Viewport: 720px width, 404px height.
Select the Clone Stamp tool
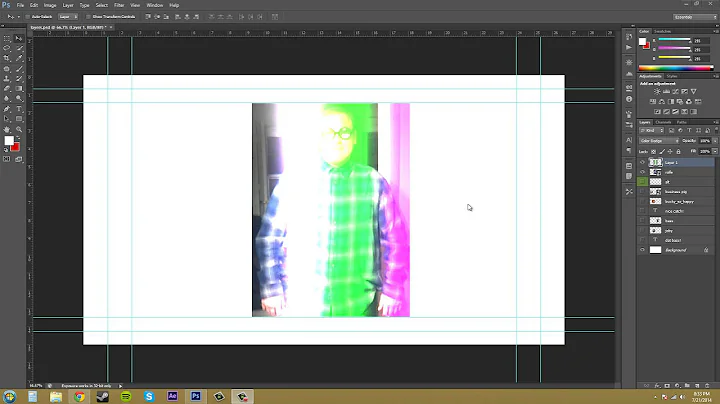pyautogui.click(x=7, y=79)
